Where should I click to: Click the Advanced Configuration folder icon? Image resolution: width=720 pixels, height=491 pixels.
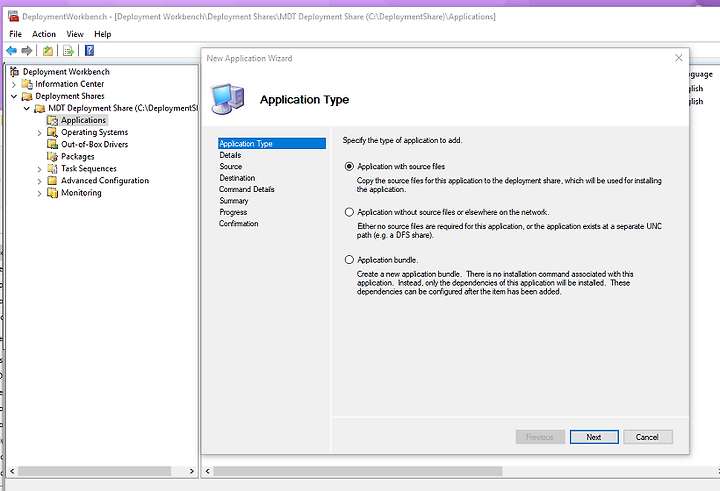point(52,181)
